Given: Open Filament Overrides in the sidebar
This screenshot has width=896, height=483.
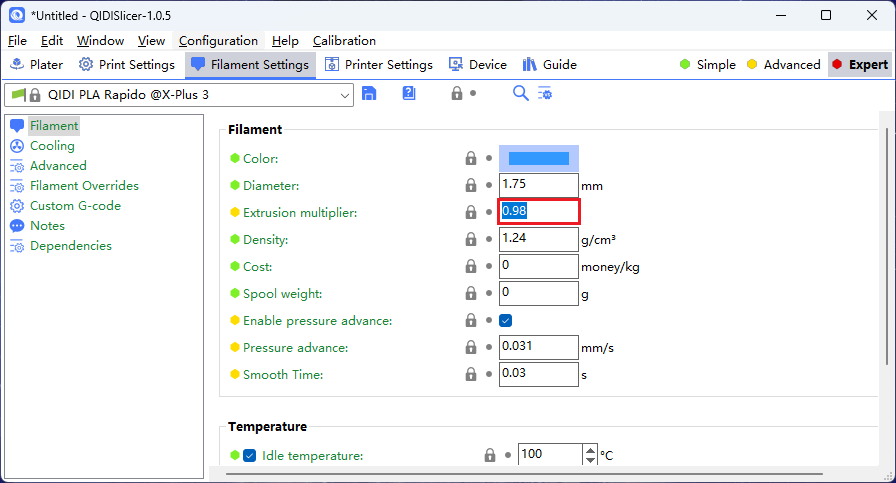Looking at the screenshot, I should (84, 186).
